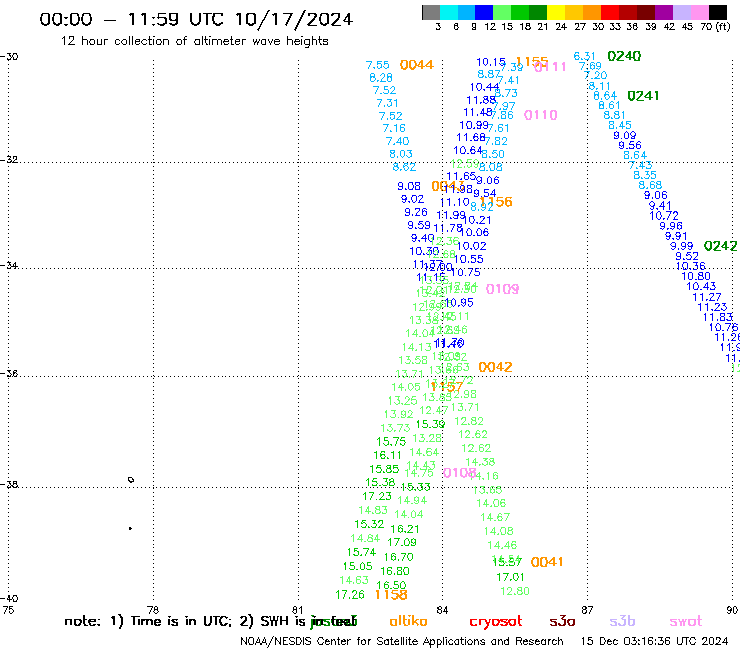Select the pink swatch in the color legend
Image resolution: width=740 pixels, height=650 pixels.
(x=700, y=12)
